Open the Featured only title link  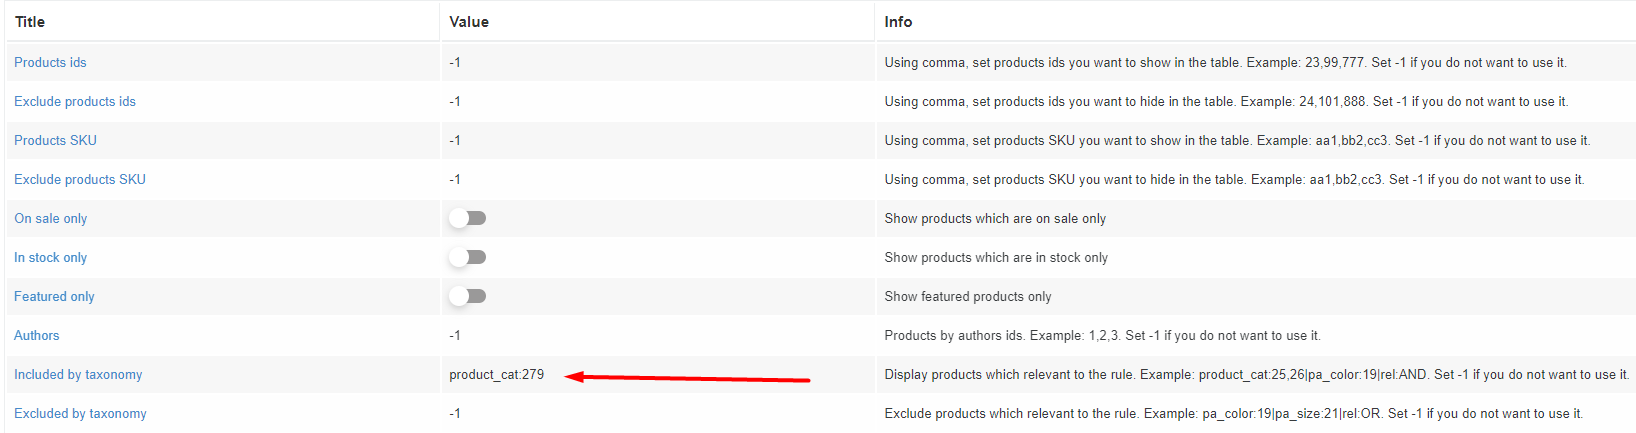coord(54,296)
